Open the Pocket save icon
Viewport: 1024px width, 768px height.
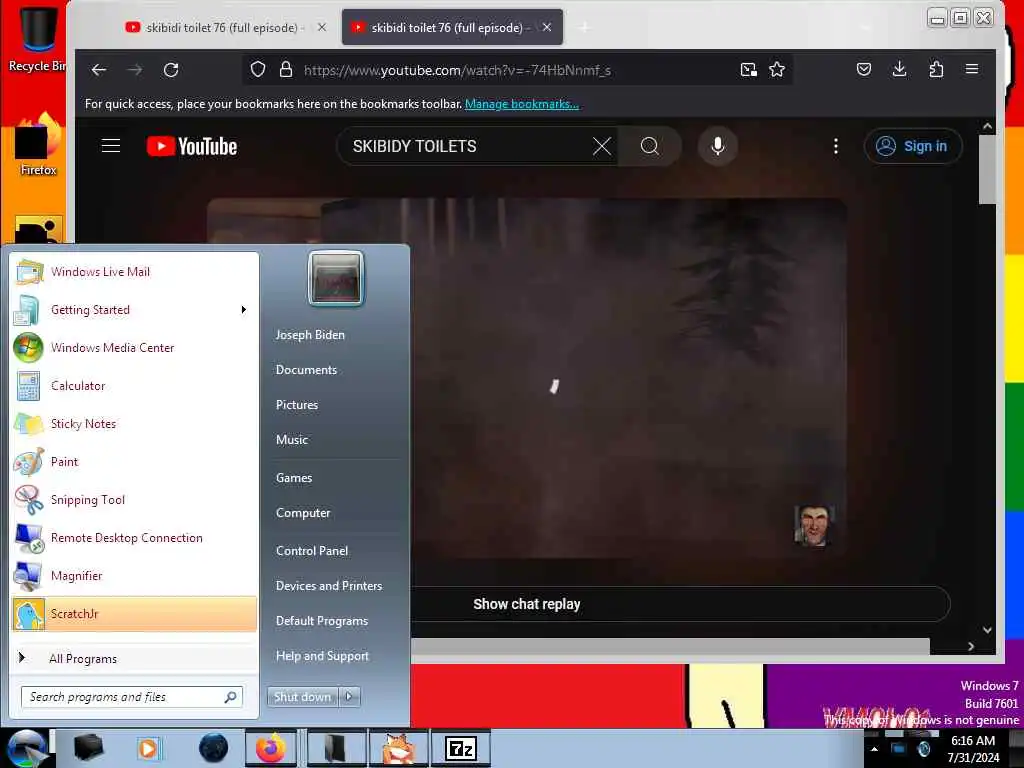click(x=863, y=69)
